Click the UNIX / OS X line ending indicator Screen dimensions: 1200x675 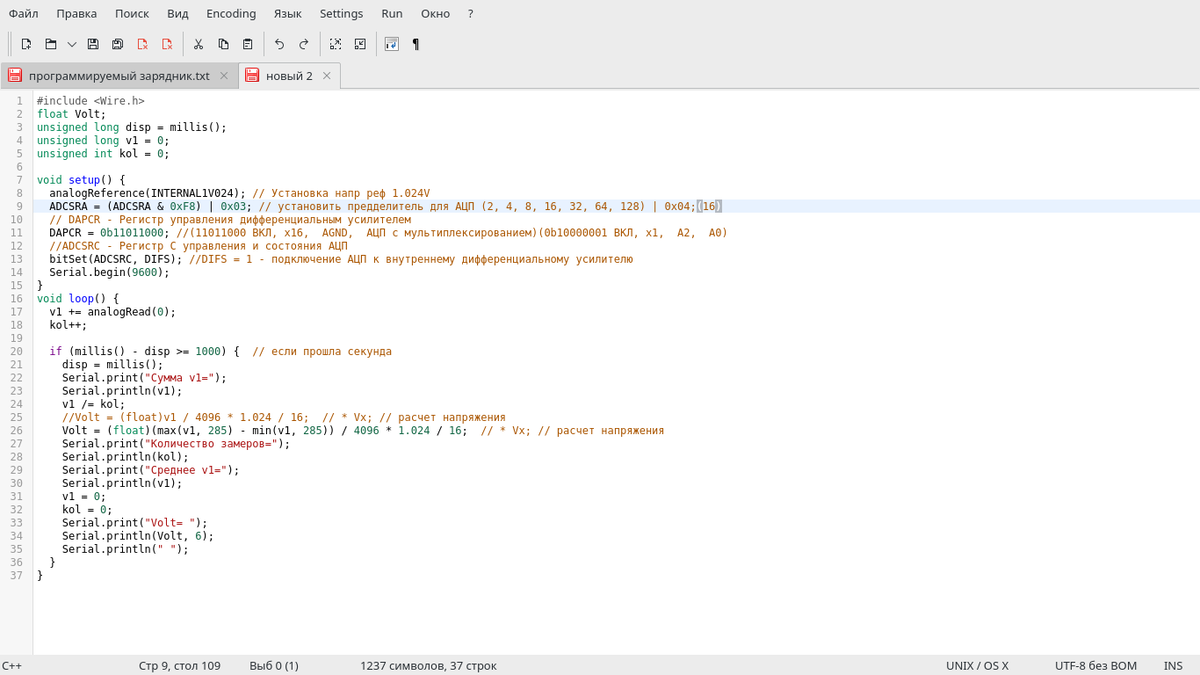pyautogui.click(x=977, y=665)
